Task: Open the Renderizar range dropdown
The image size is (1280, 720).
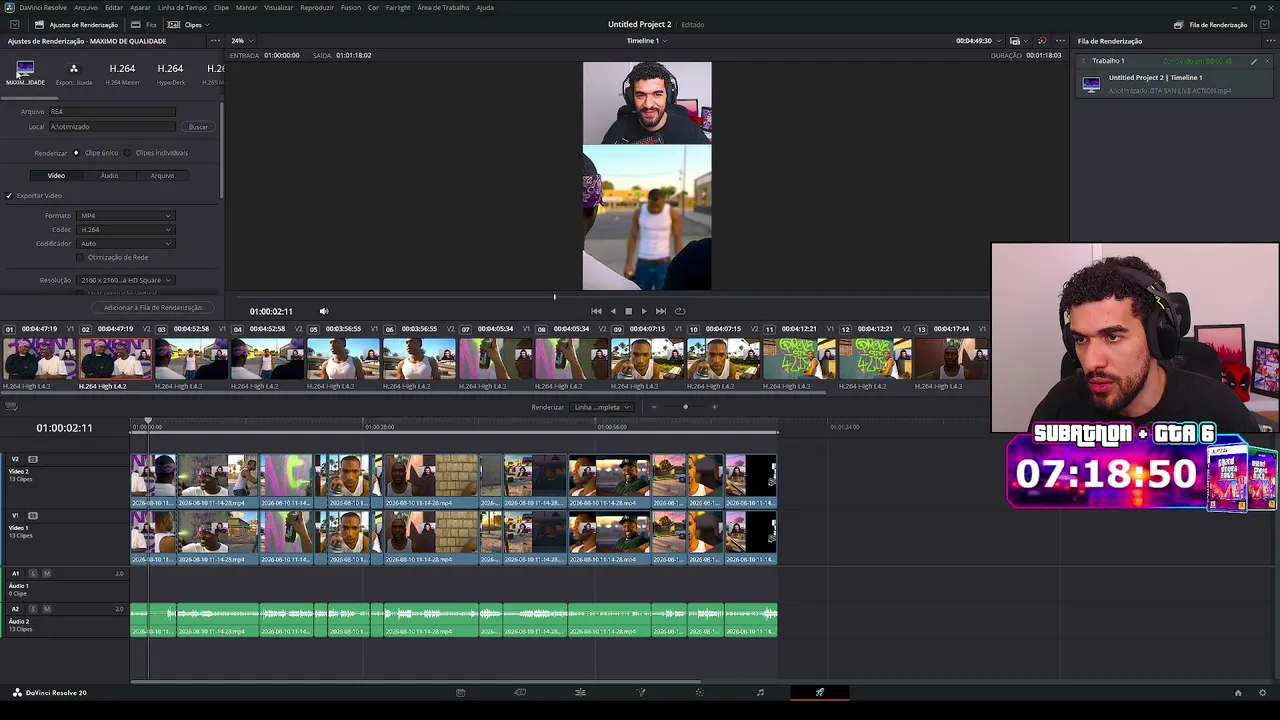Action: click(x=601, y=407)
